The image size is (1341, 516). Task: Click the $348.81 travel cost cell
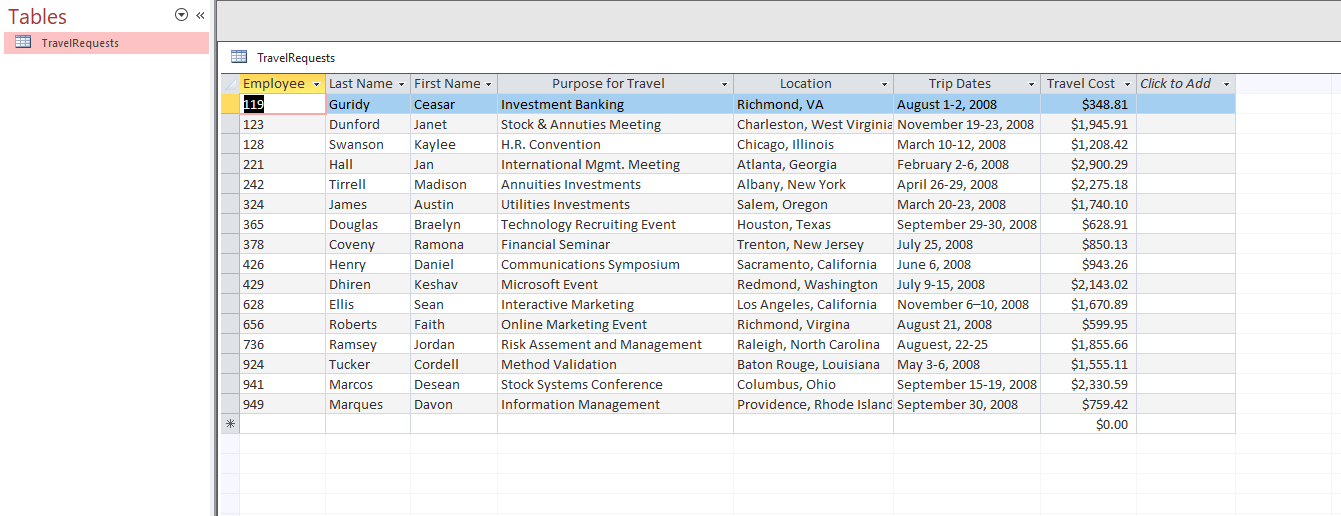(1089, 104)
